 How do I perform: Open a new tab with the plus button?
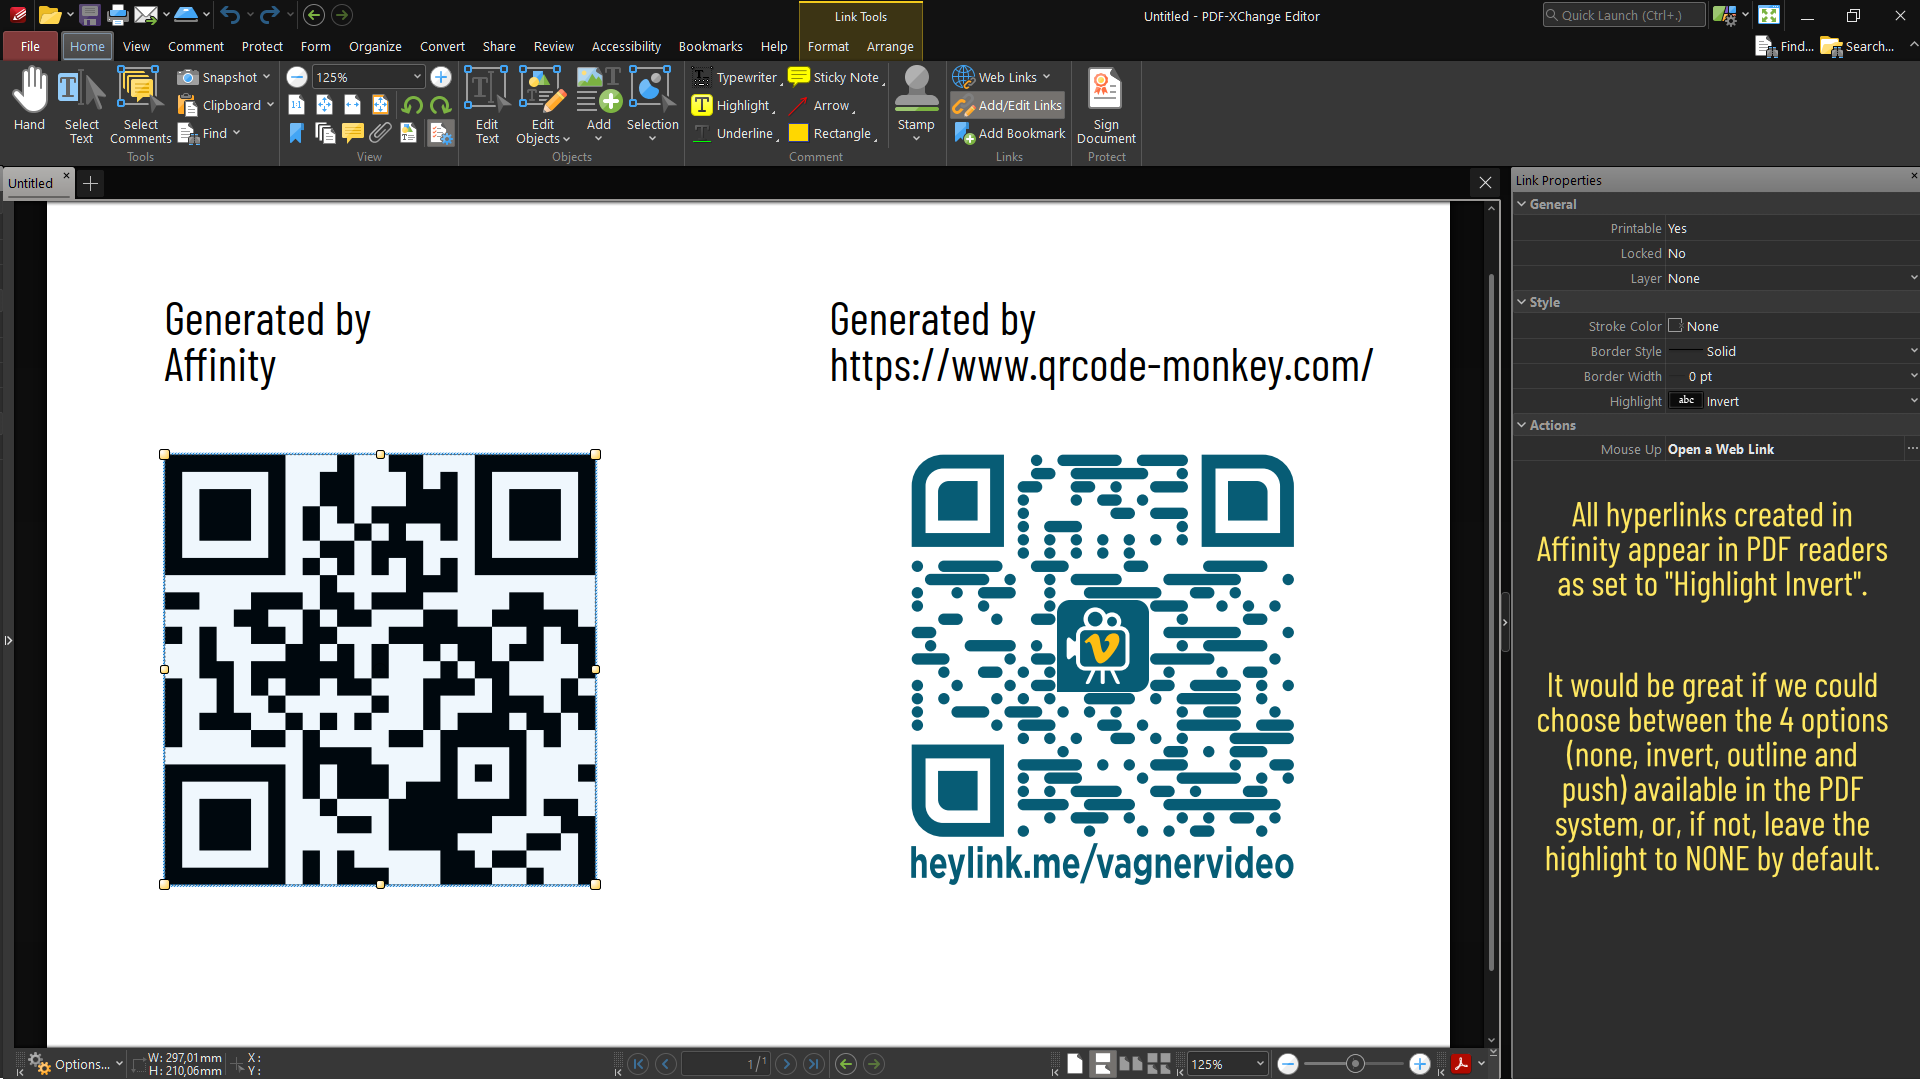(90, 183)
